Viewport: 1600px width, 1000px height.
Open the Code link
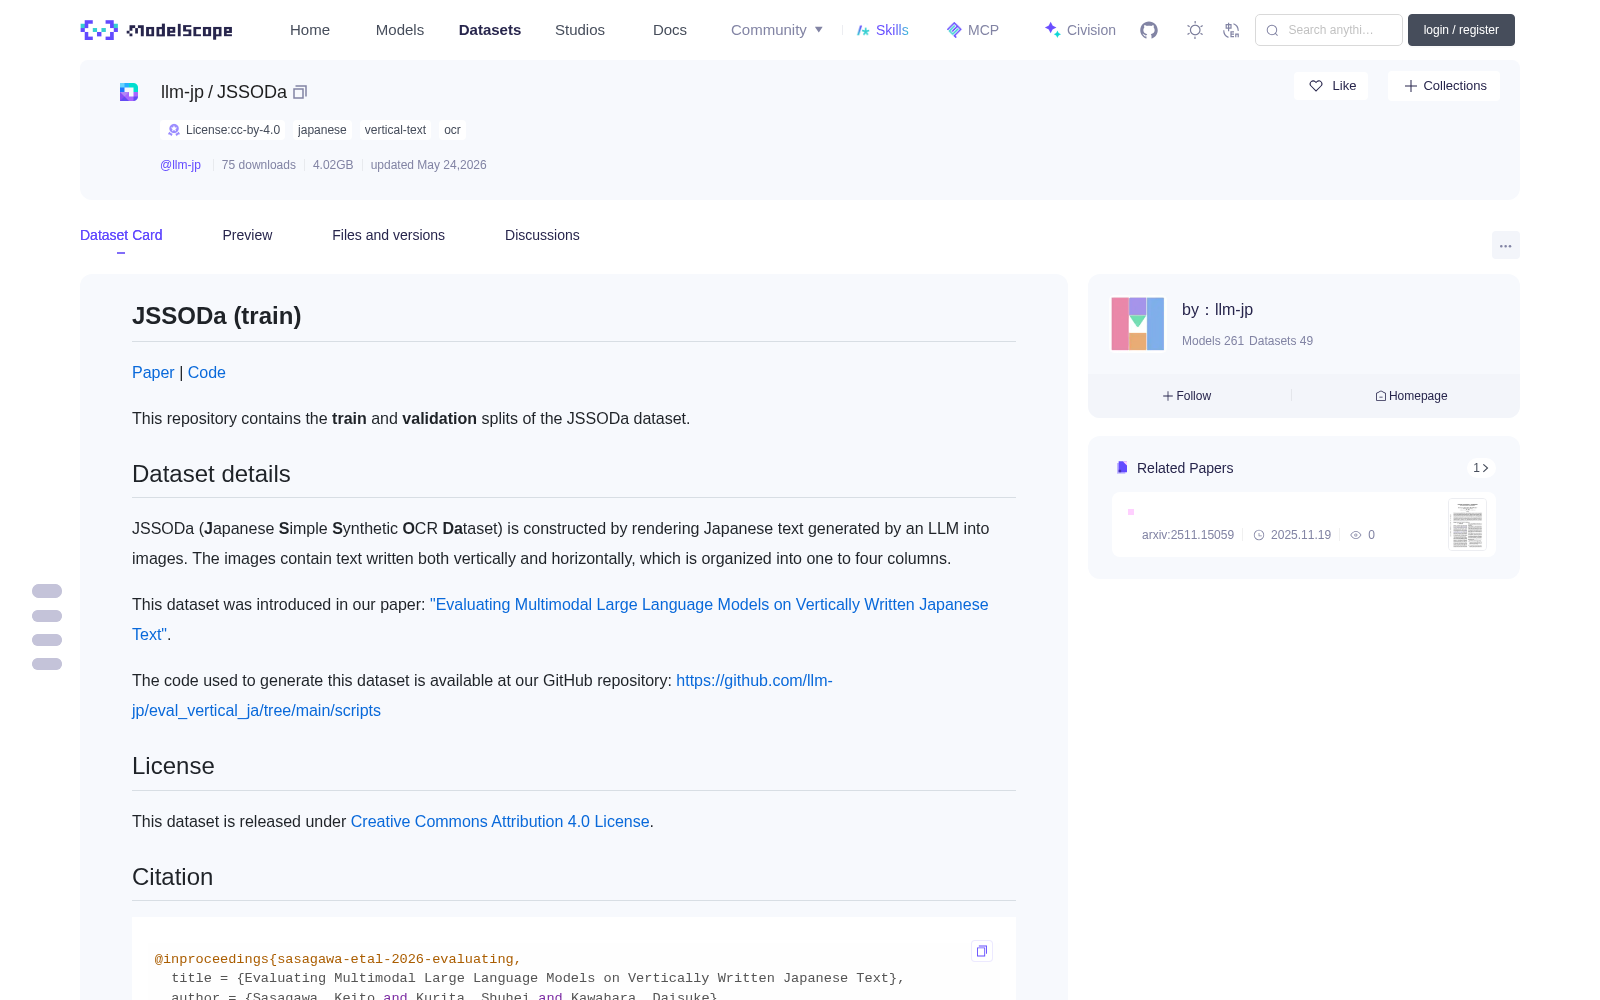coord(207,372)
